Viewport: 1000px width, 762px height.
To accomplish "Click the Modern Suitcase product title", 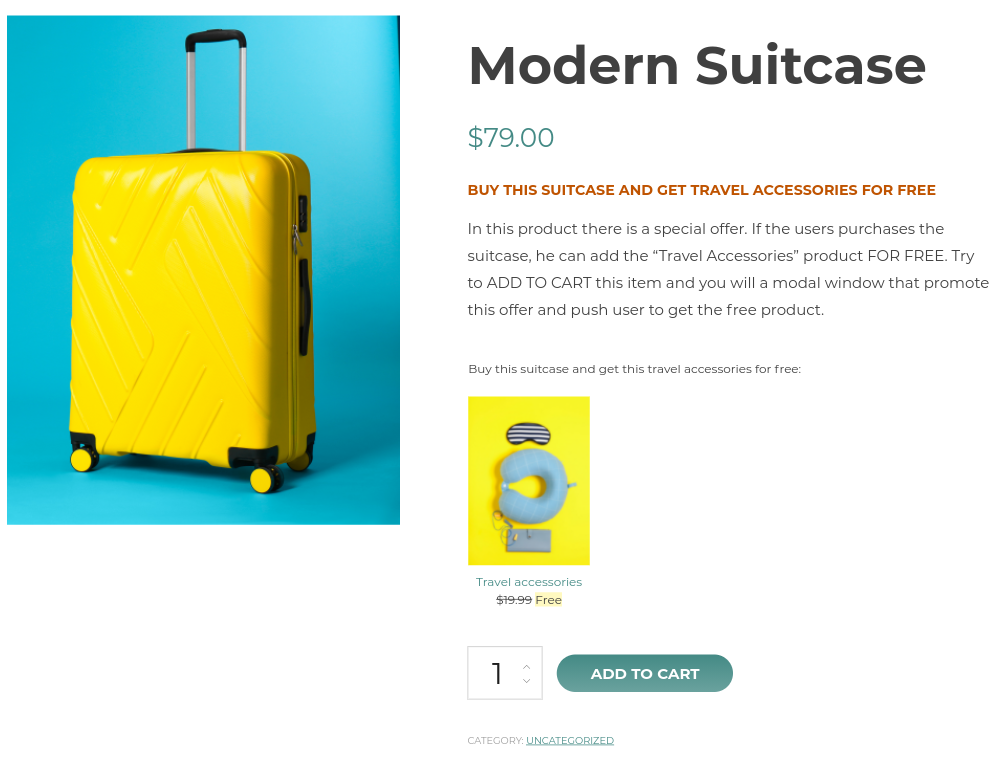I will click(696, 66).
